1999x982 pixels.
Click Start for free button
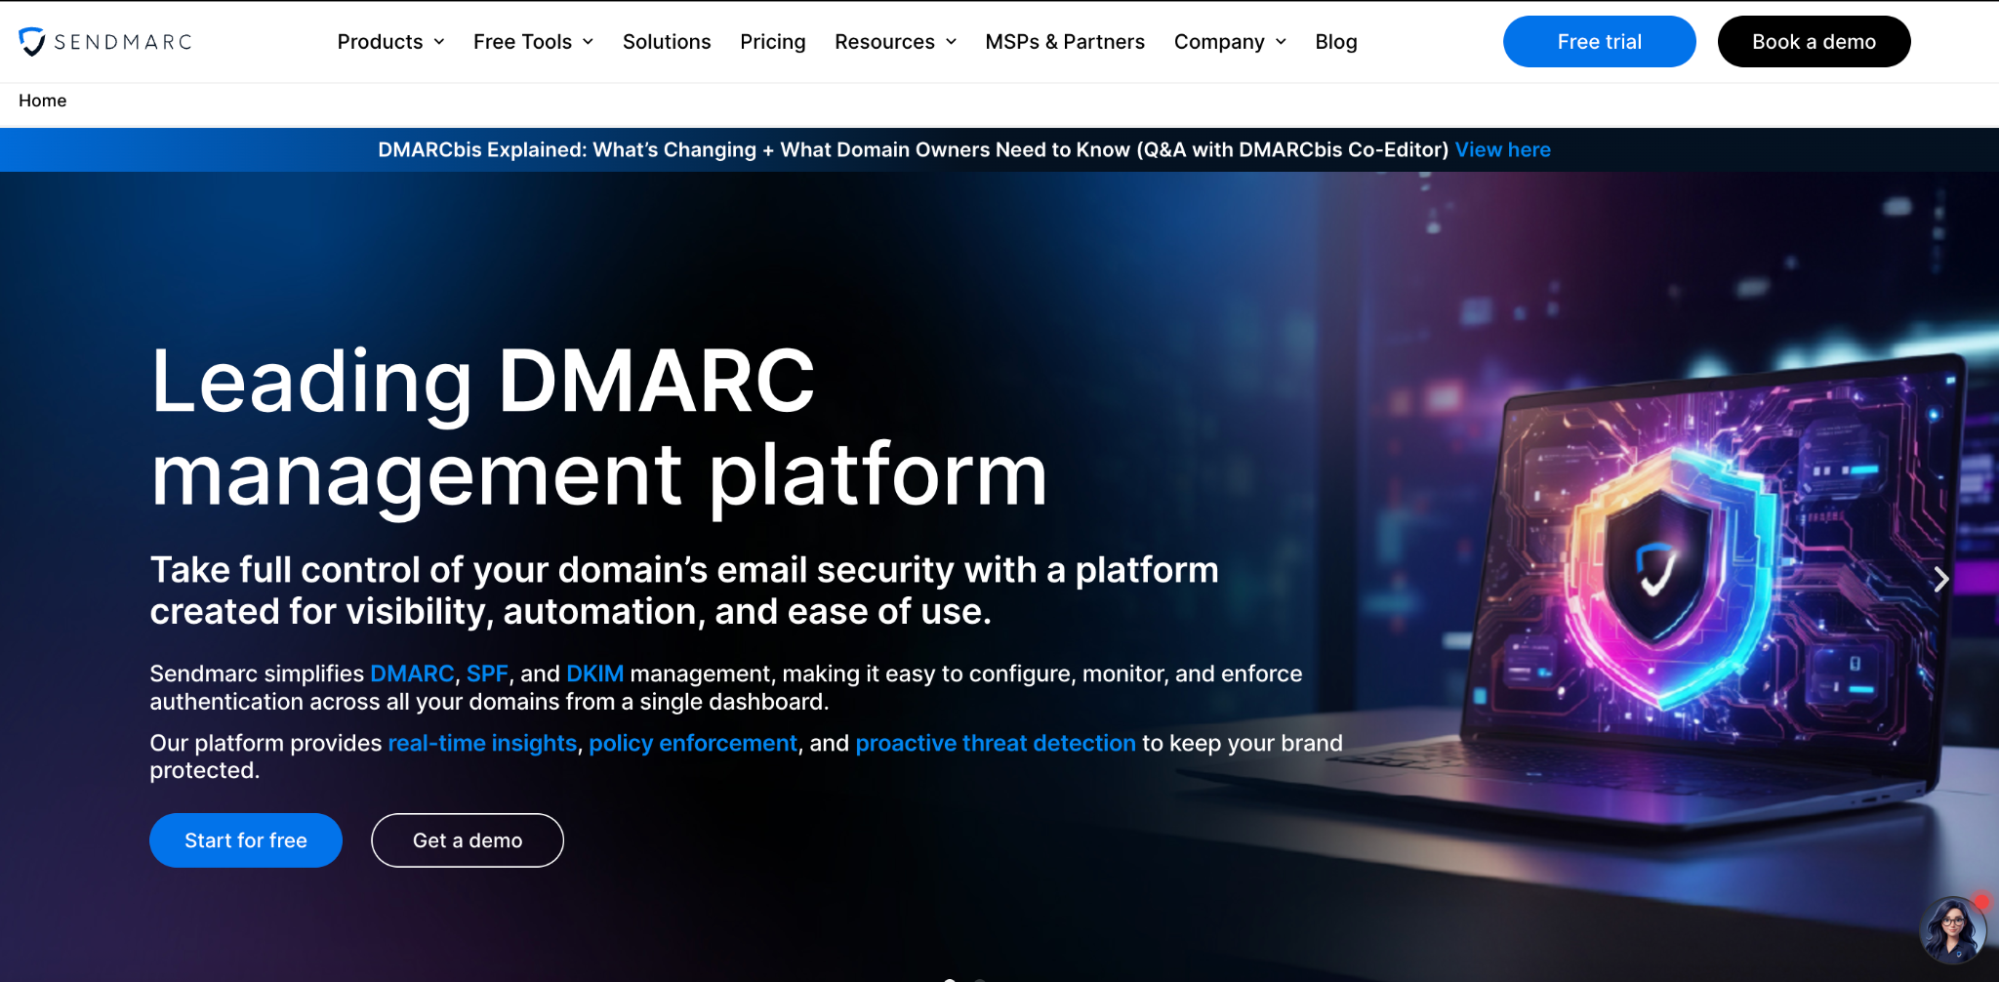pos(245,840)
